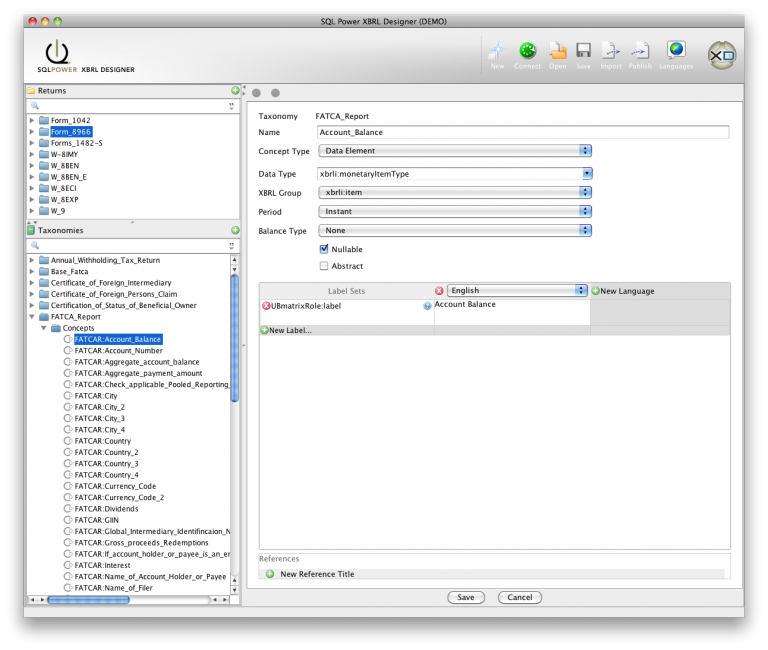
Task: Click the Cancel button
Action: (x=520, y=597)
